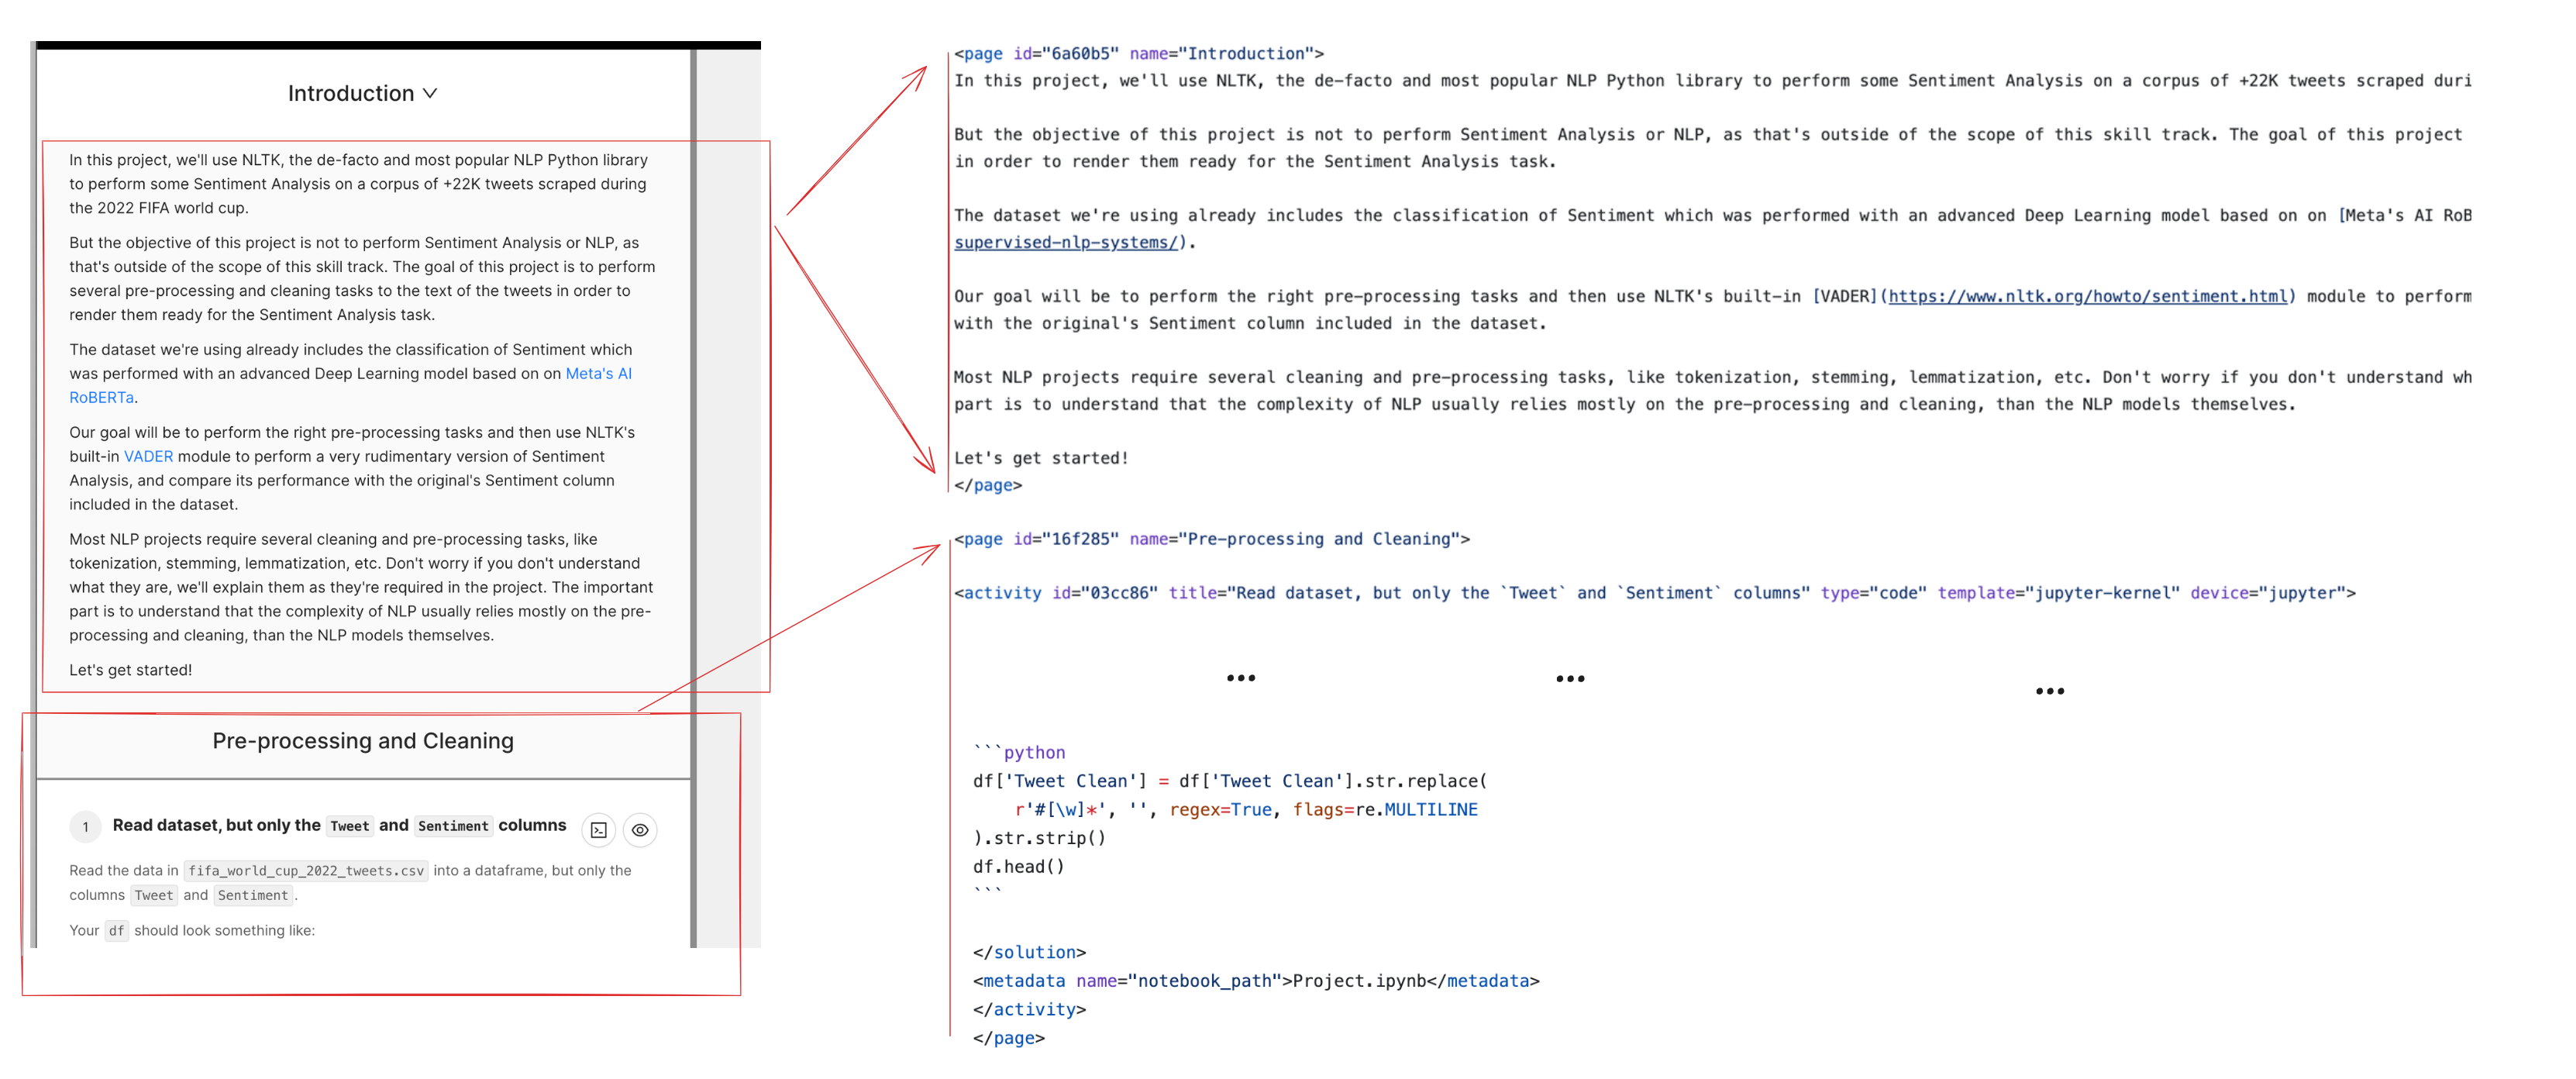
Task: Click the Sentiment code tag in activity title
Action: tap(453, 826)
